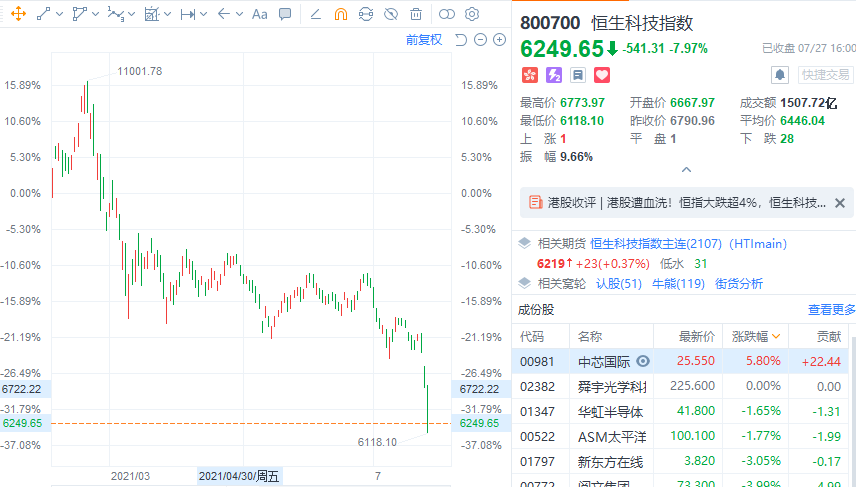Open the line drawing tool dropdown arrow
Image resolution: width=856 pixels, height=487 pixels.
(x=60, y=14)
